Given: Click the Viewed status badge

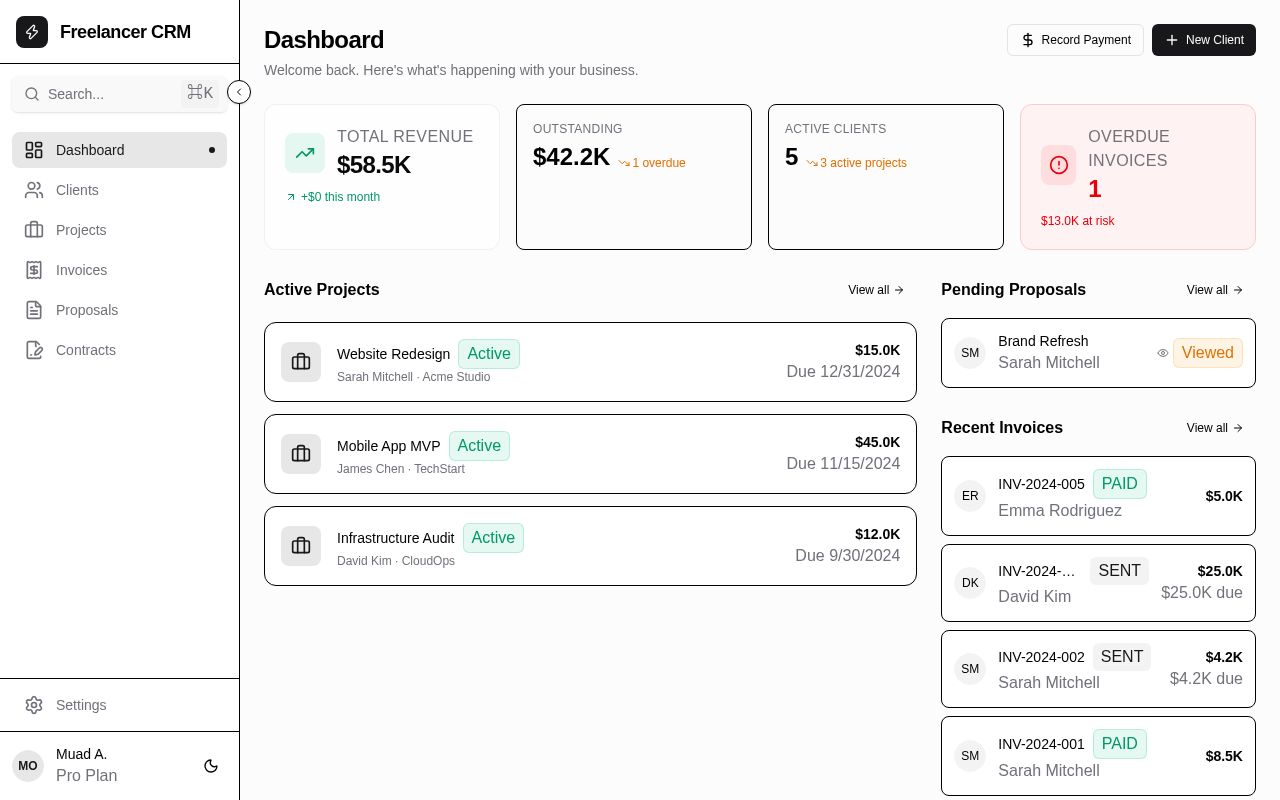Looking at the screenshot, I should point(1208,353).
